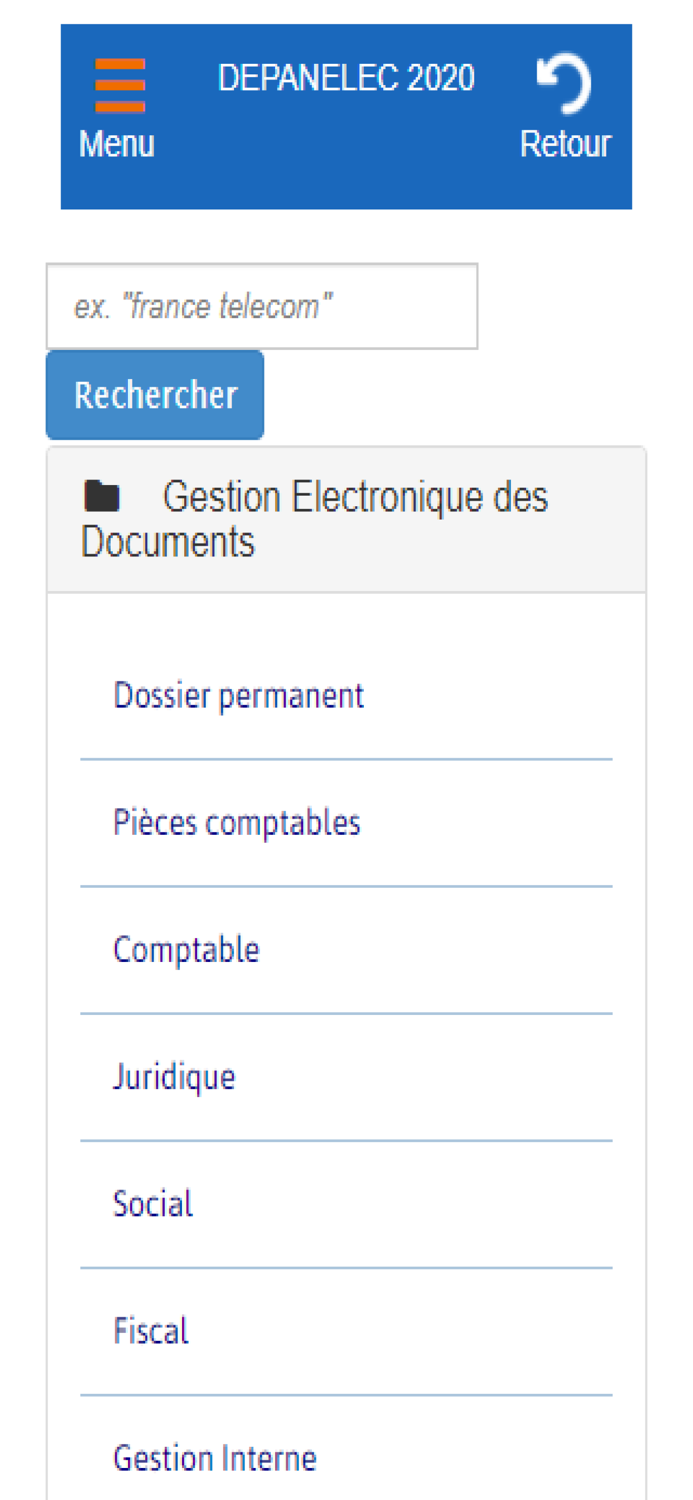Select the Comptable category

[x=186, y=949]
